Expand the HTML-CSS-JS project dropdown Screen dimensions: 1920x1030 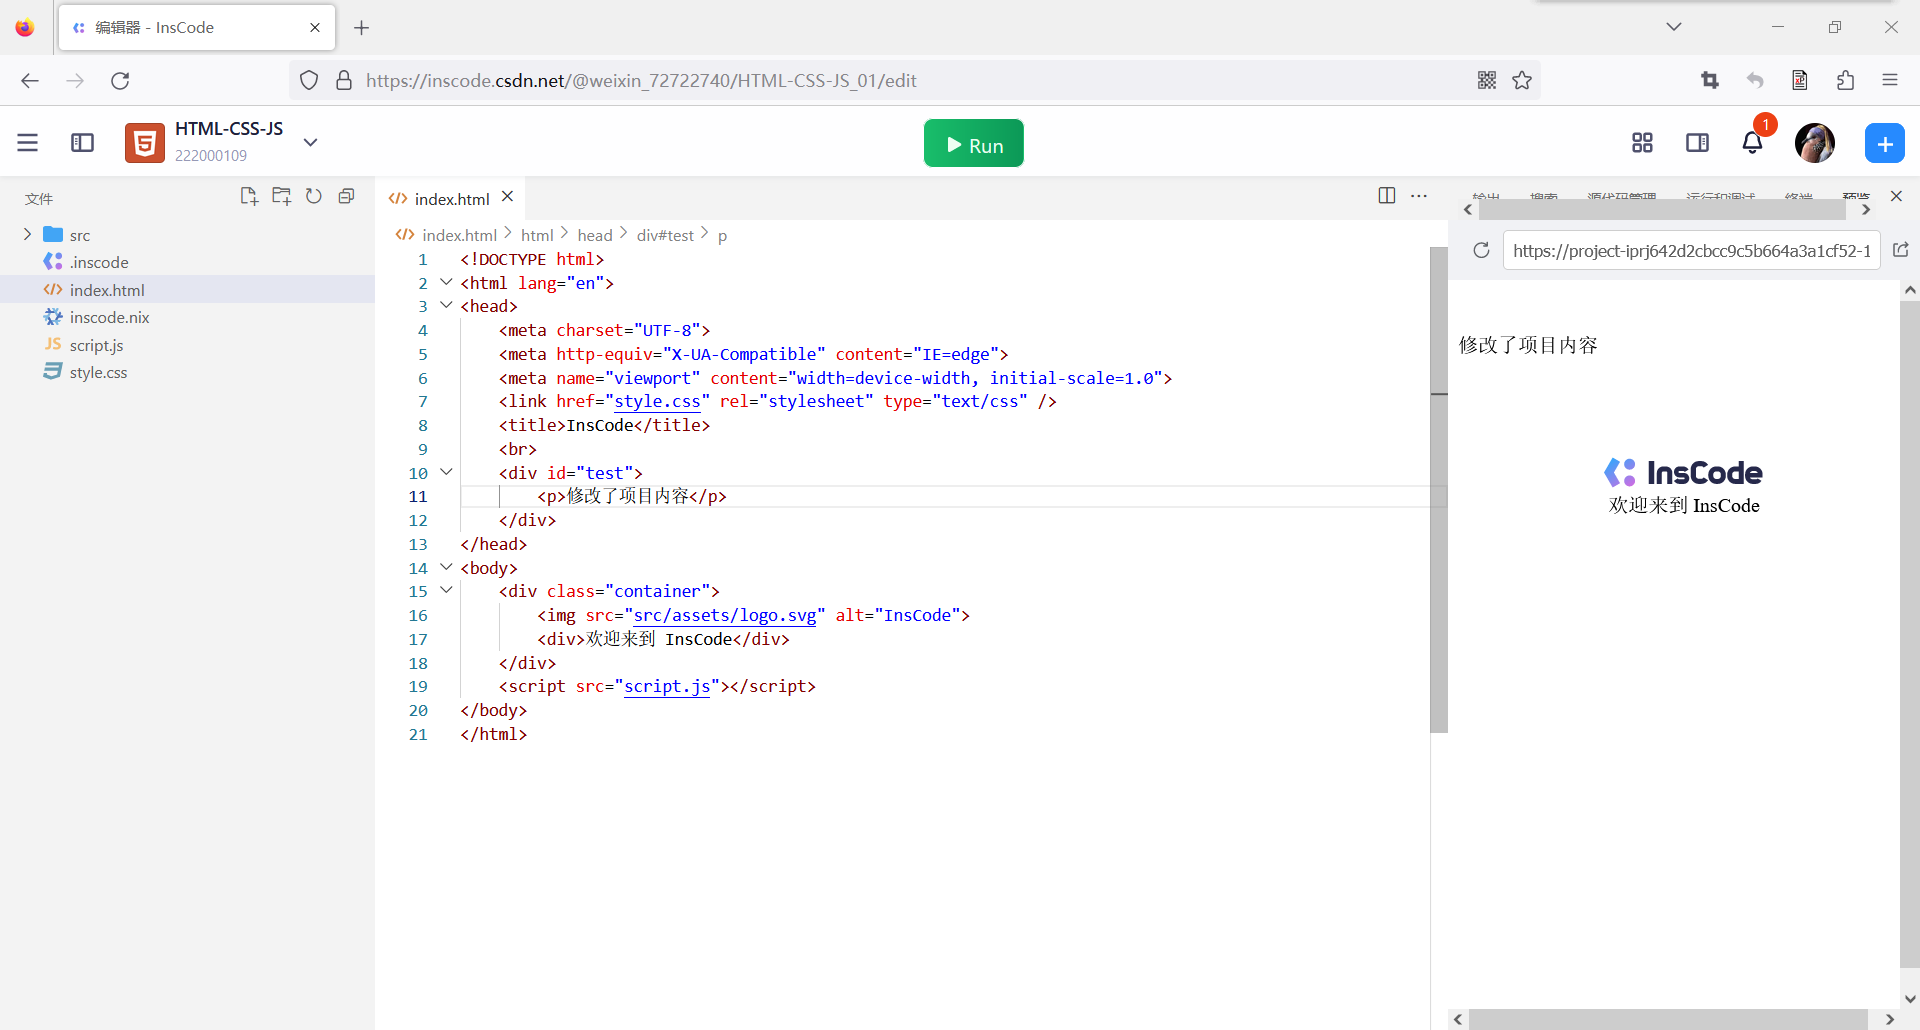[311, 143]
